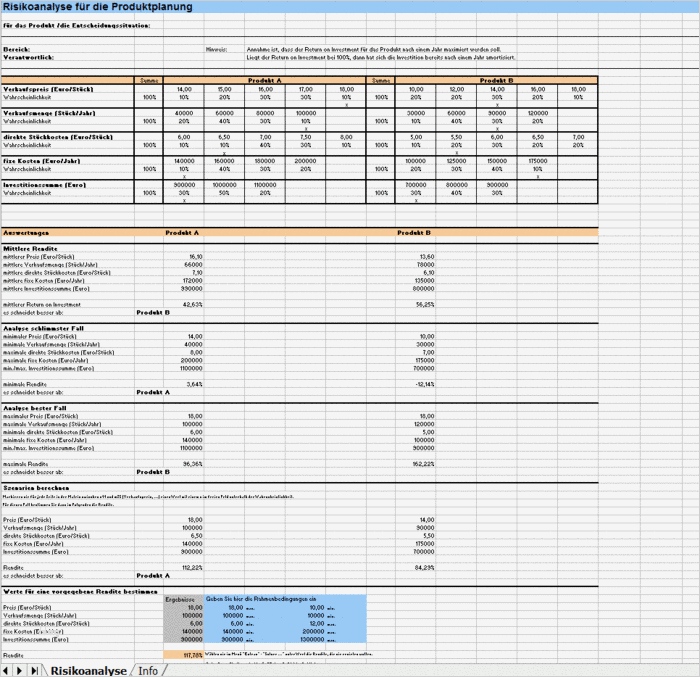
Task: Click the bold 'Verkaufspreis (Euro/Stück)' row label
Action: [x=48, y=89]
